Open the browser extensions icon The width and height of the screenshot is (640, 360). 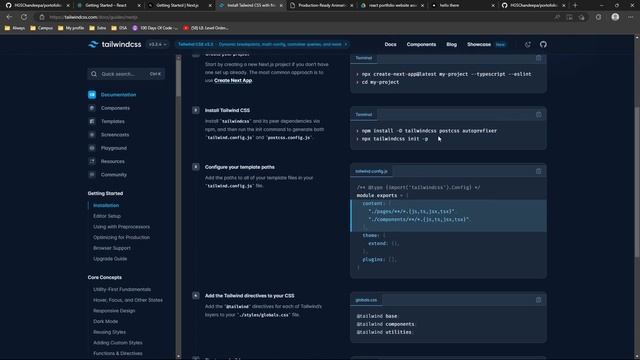598,17
